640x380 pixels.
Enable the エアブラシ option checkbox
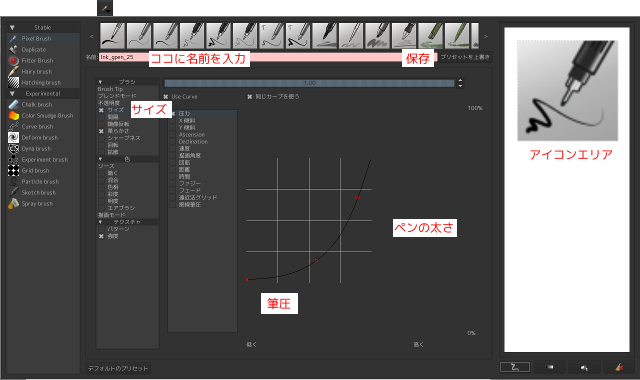101,208
